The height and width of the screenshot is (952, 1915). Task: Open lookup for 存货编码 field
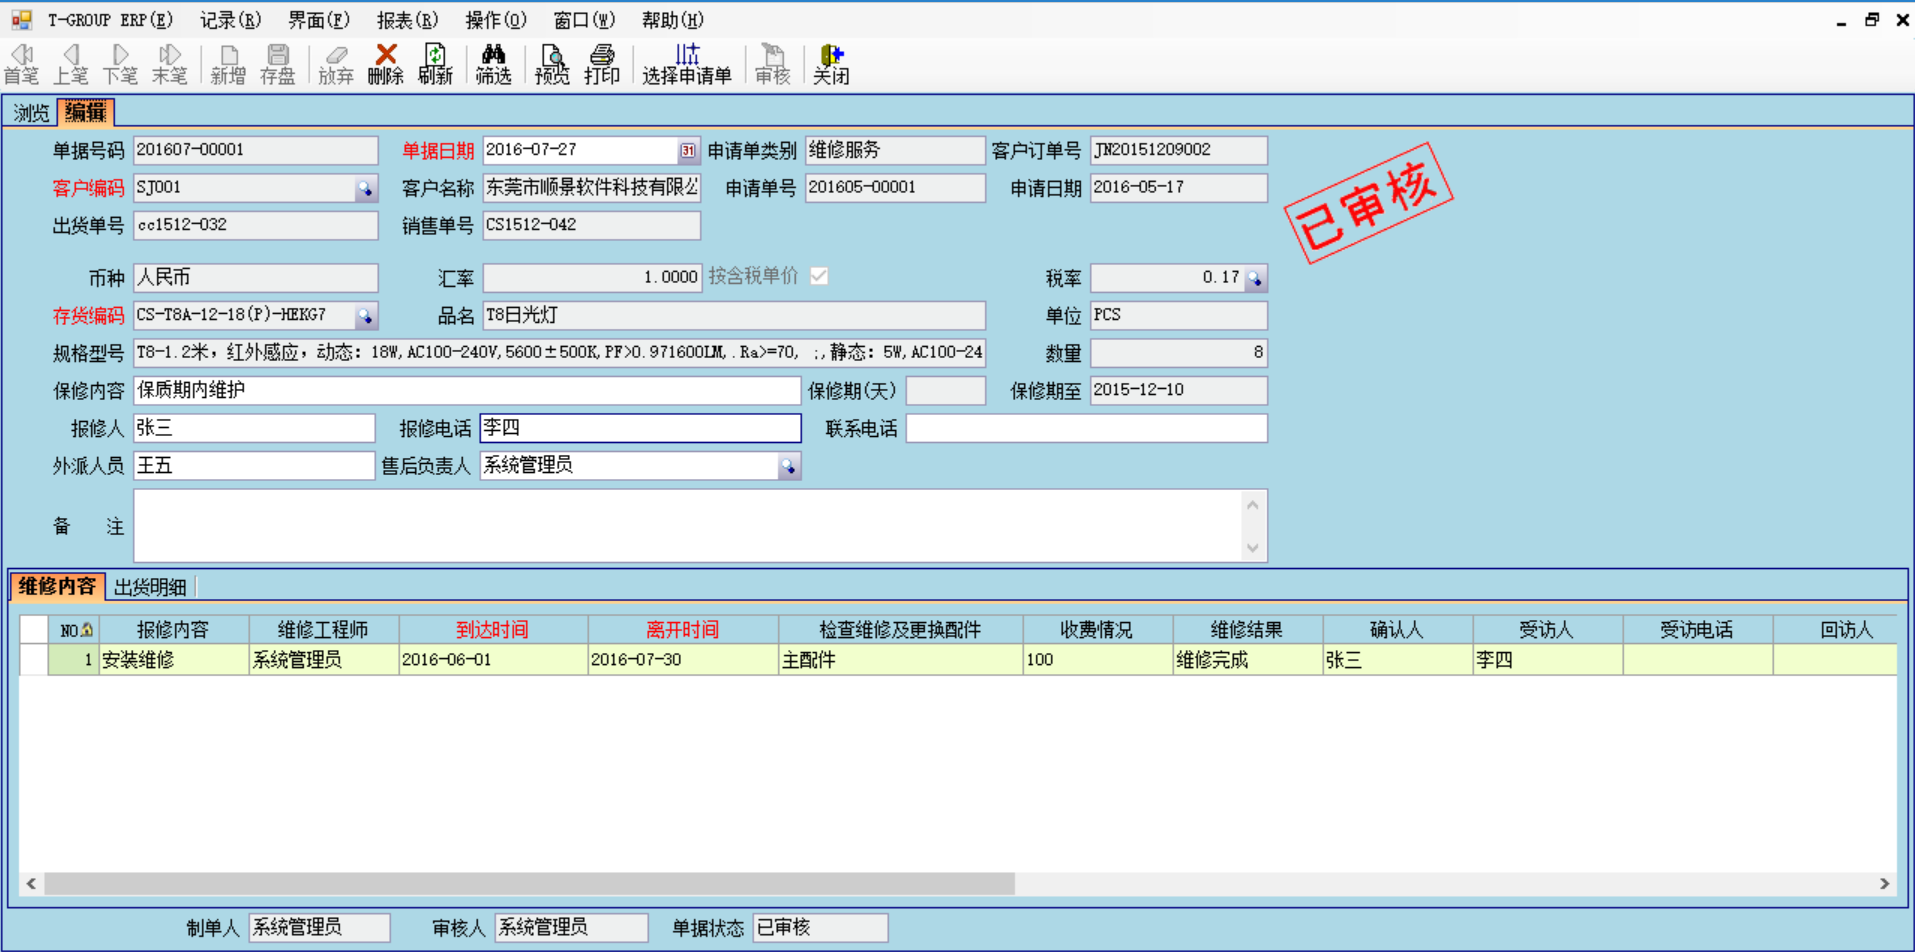(x=366, y=316)
